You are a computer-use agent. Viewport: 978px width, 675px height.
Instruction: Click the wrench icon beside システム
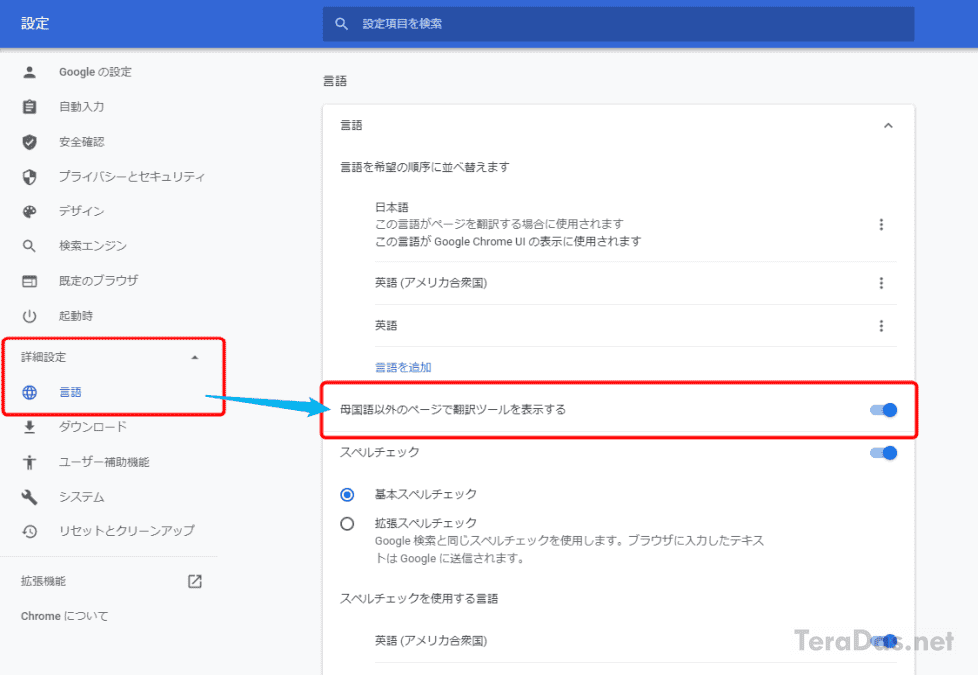point(29,497)
